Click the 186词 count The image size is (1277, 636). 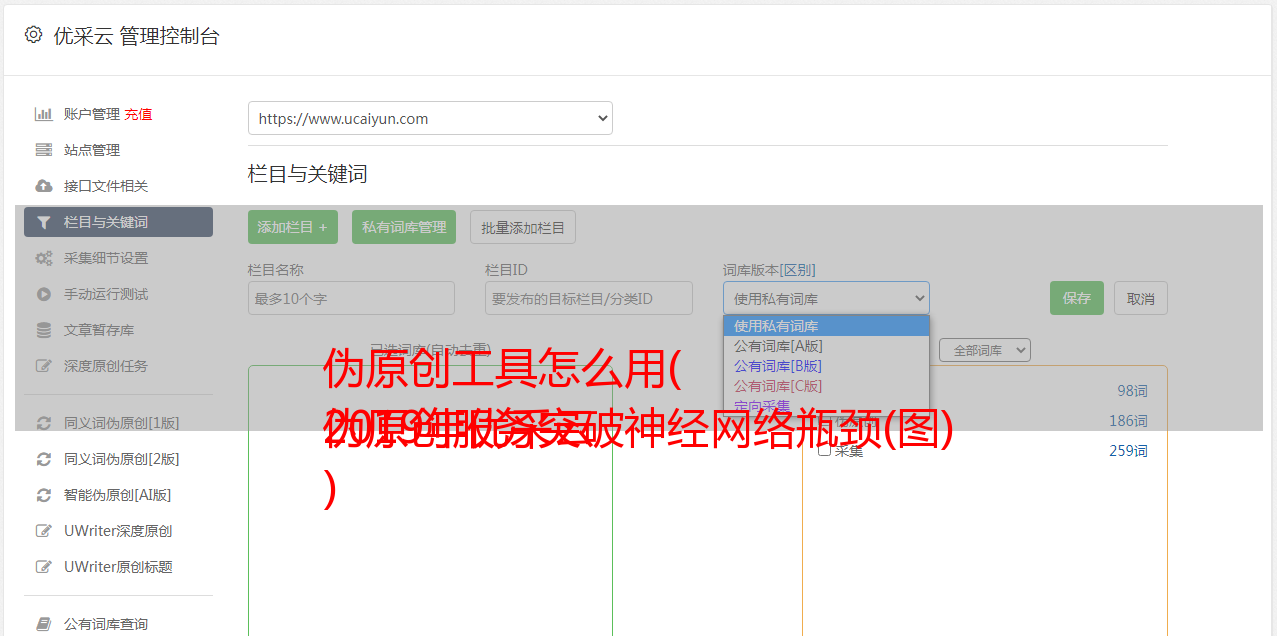coord(1128,421)
